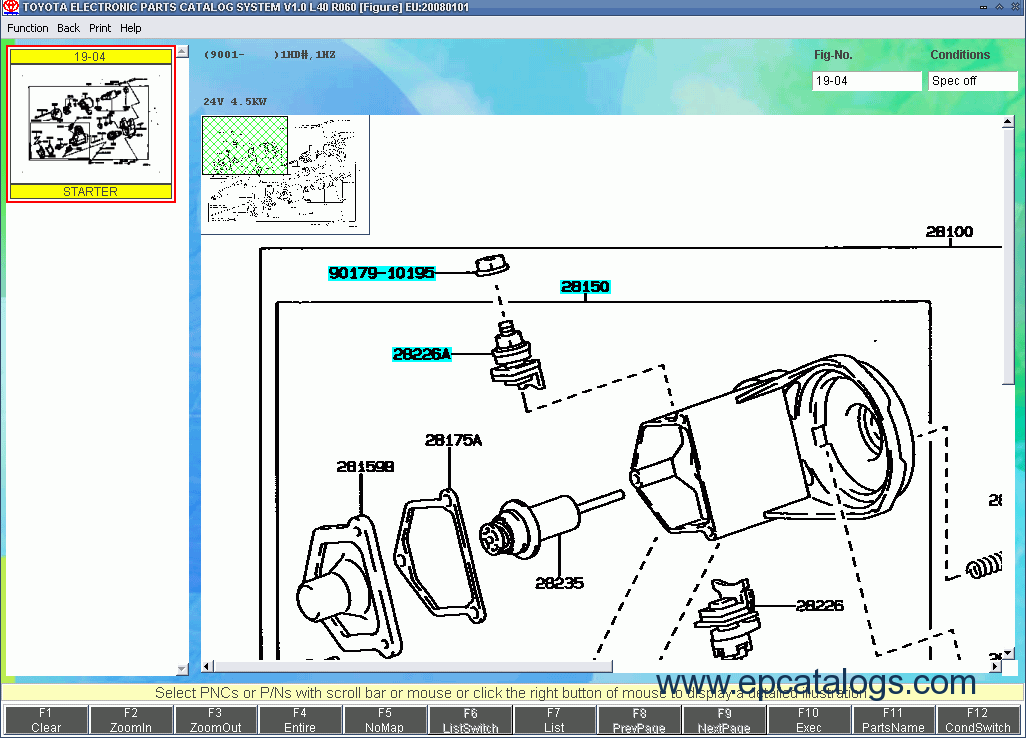Click the F1 Clear button
Image resolution: width=1026 pixels, height=738 pixels.
[x=46, y=720]
